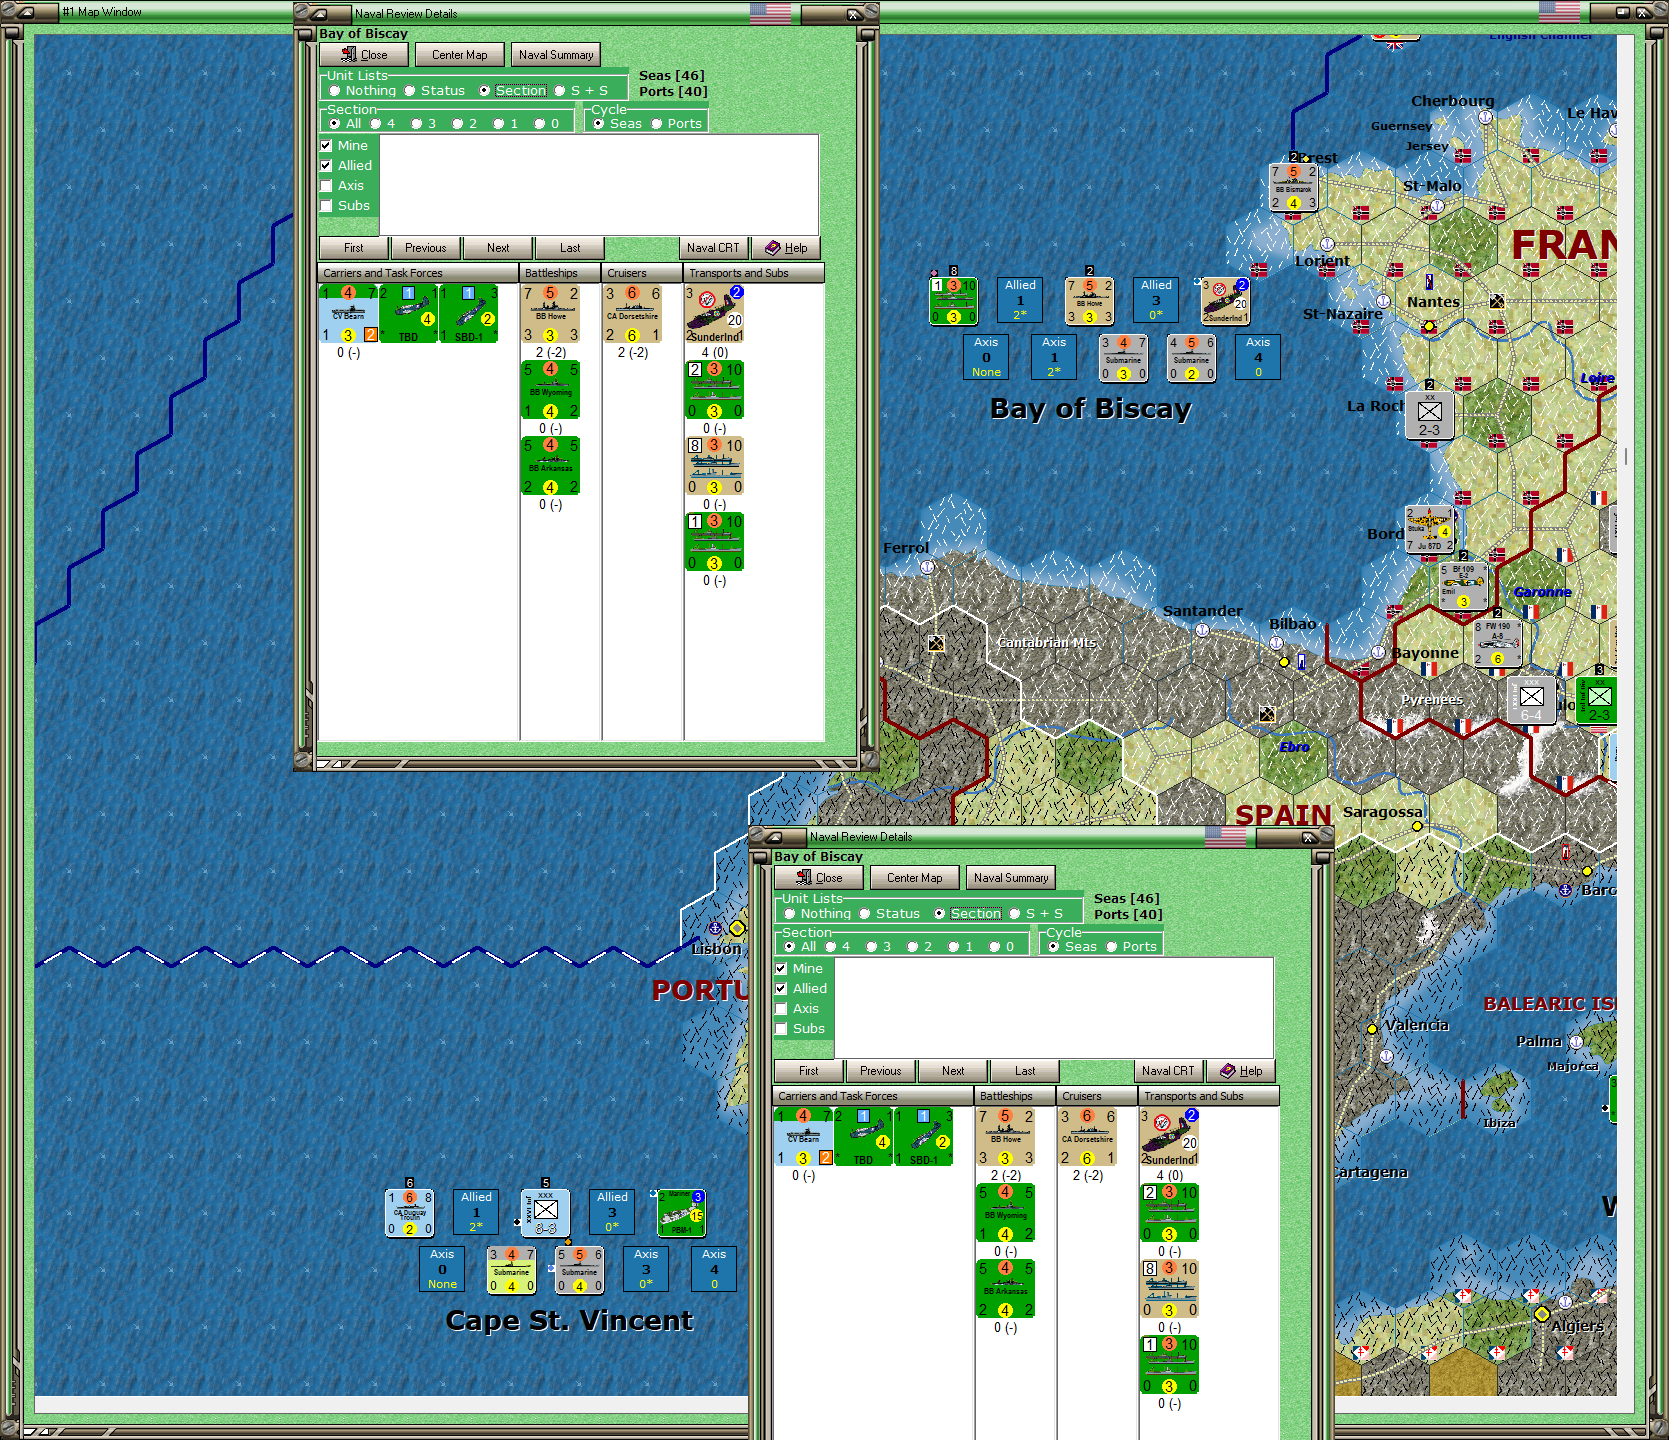Screen dimensions: 1669x1440
Task: Select SBD-1 aircraft counter in upper Naval Review window
Action: click(x=468, y=314)
